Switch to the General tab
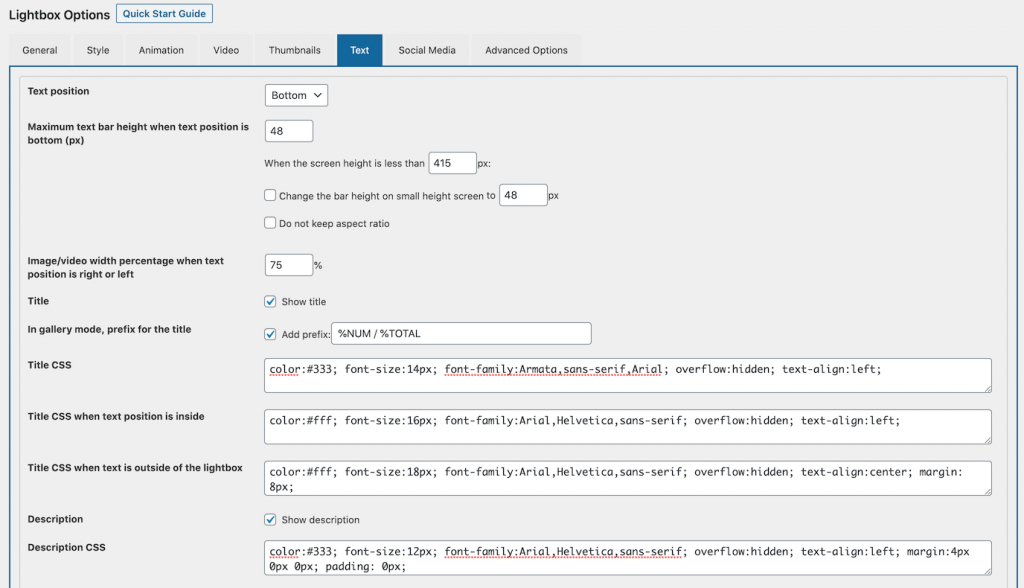 [39, 49]
